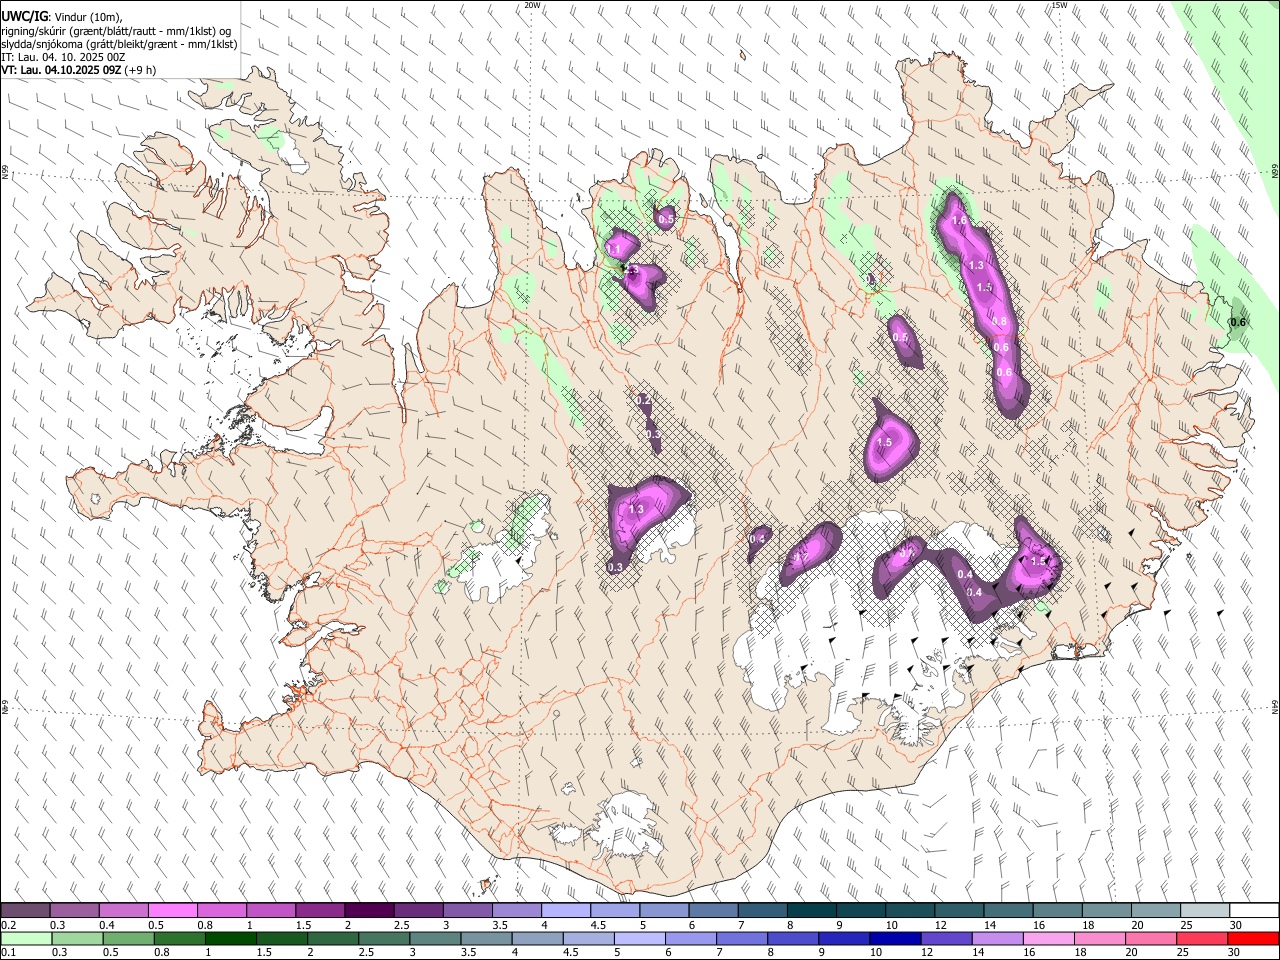Click the '0.2' snowfall value on the map

(x=645, y=400)
